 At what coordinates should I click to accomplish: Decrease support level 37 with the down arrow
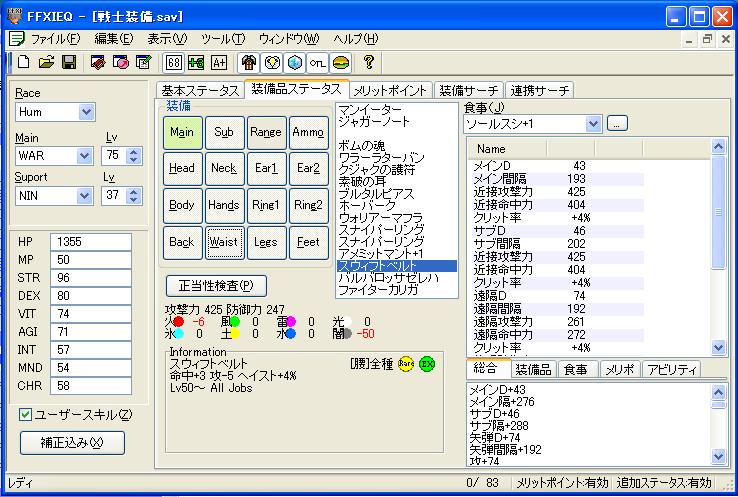[x=134, y=200]
